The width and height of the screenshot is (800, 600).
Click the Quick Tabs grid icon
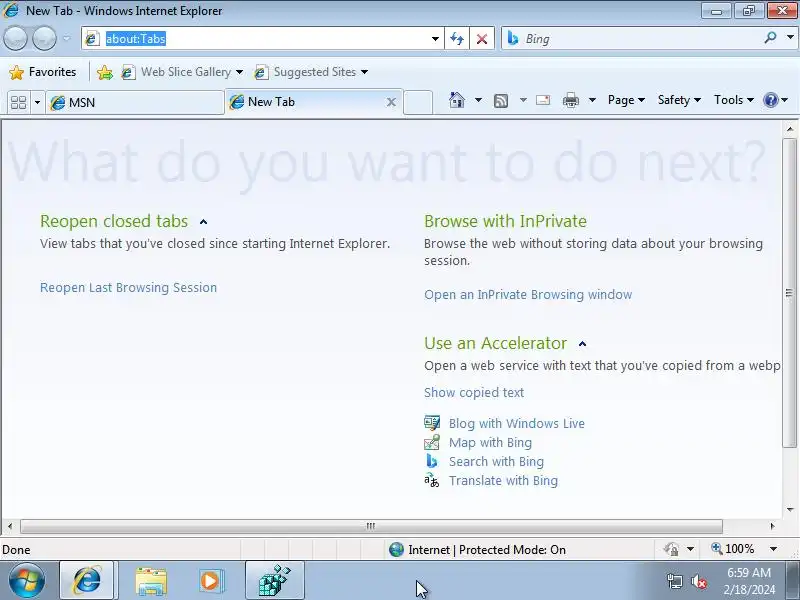pos(18,103)
